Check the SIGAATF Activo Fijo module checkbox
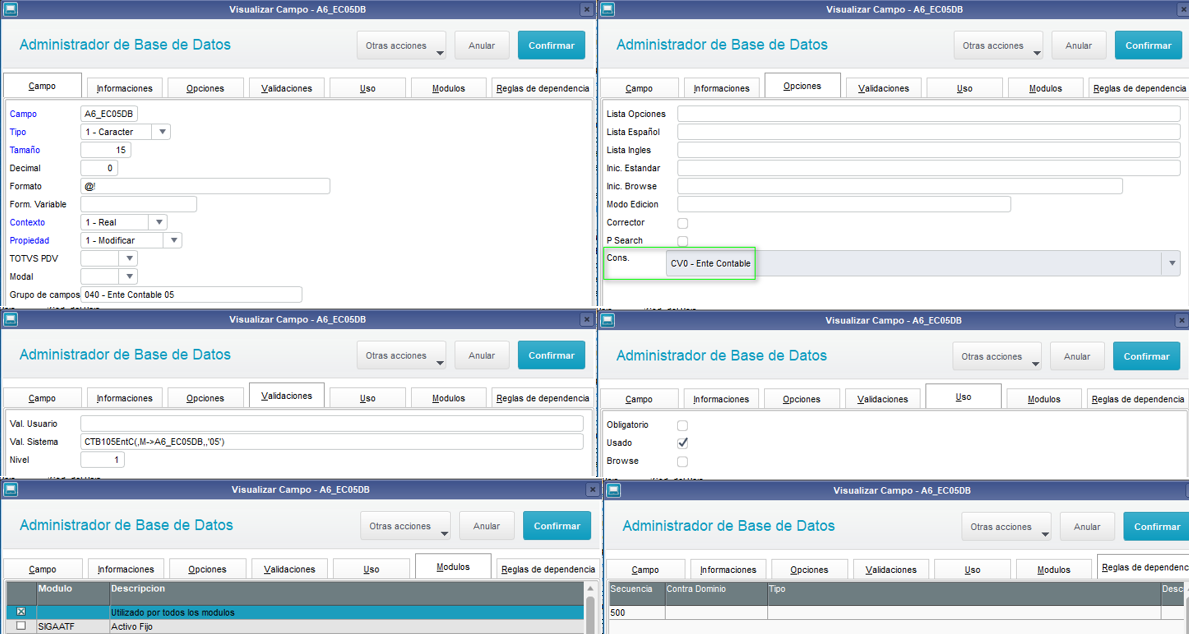1189x634 pixels. (21, 626)
